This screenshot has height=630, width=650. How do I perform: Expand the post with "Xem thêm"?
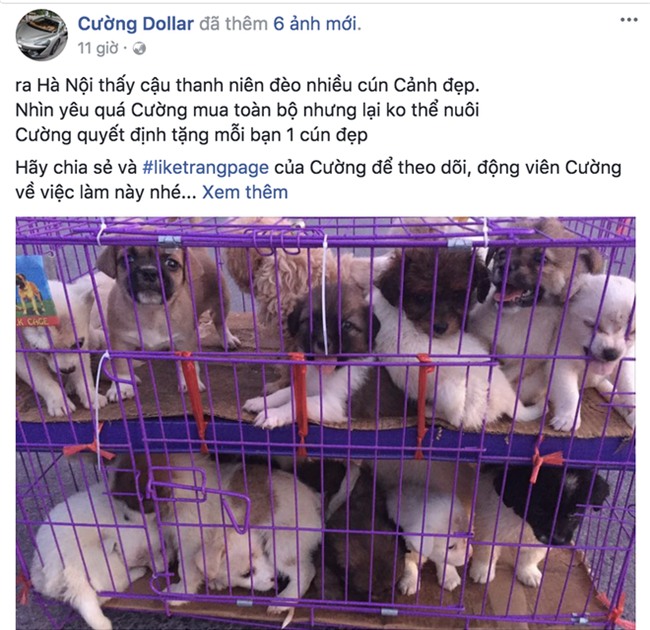(245, 192)
